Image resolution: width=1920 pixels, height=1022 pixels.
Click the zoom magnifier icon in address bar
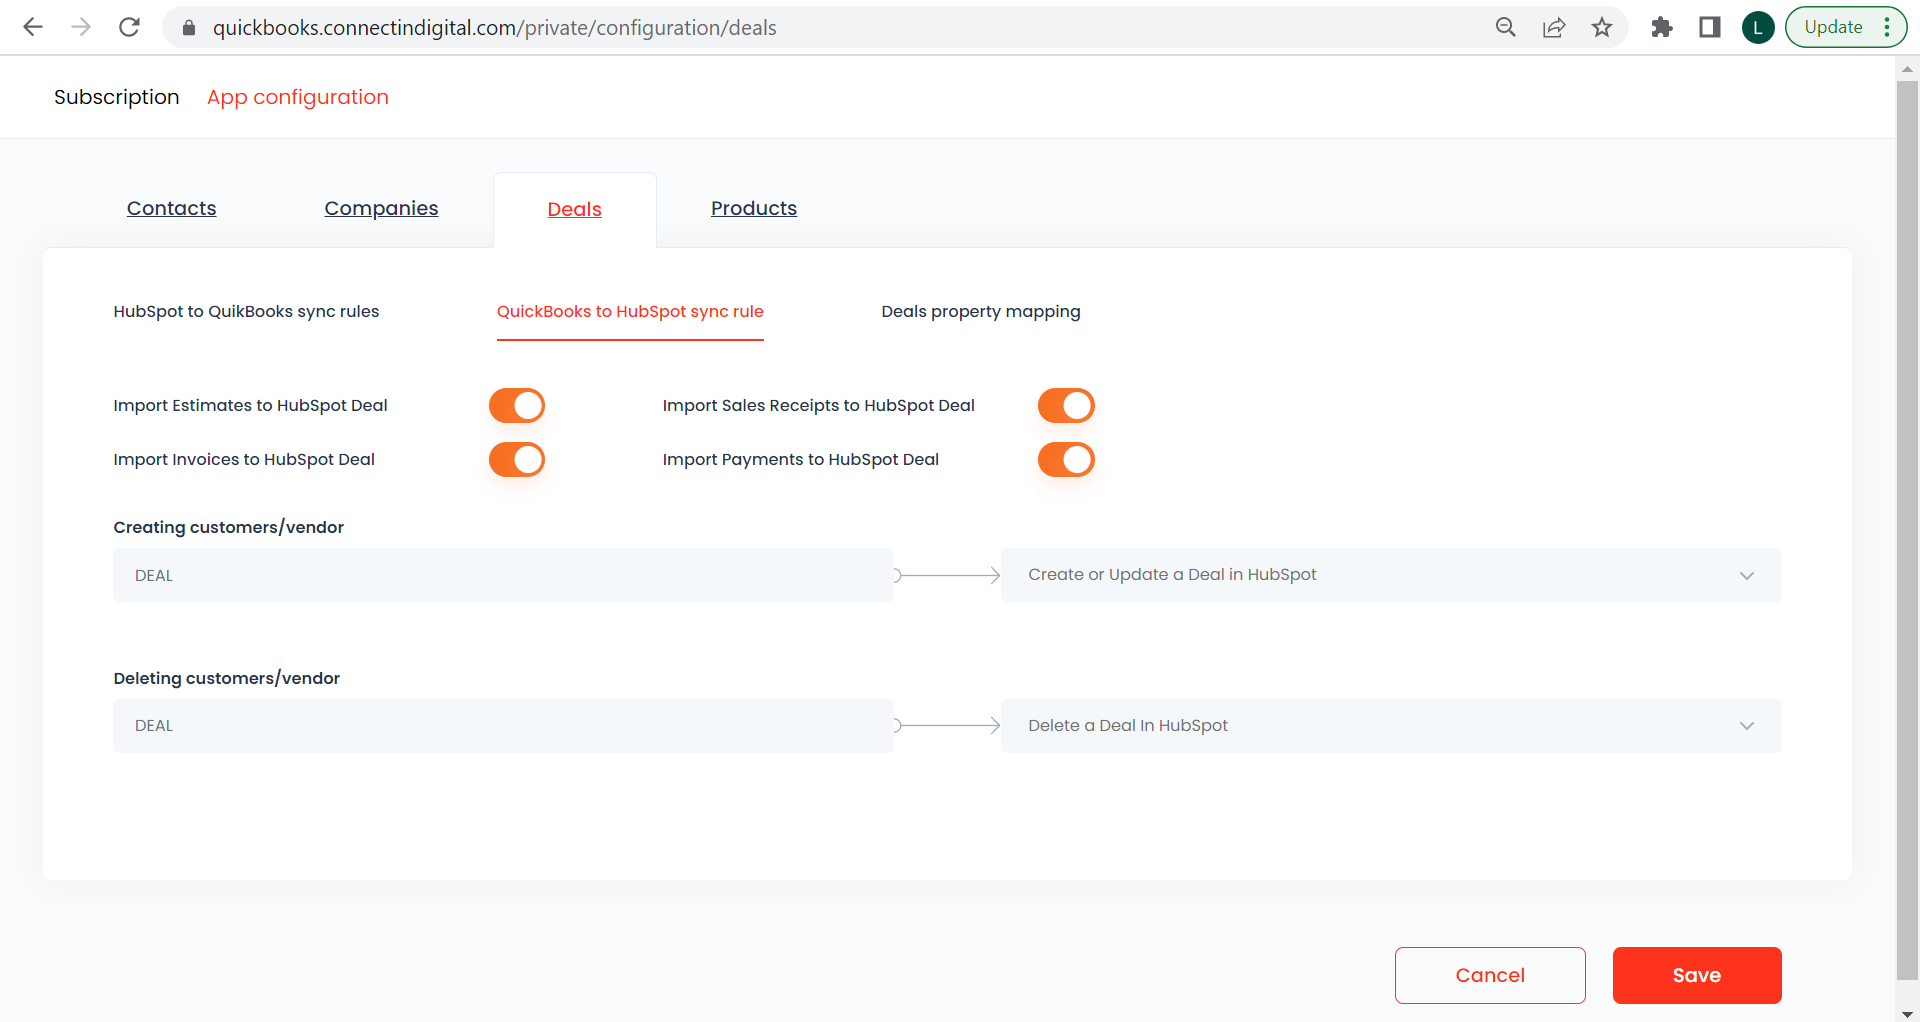click(x=1505, y=27)
